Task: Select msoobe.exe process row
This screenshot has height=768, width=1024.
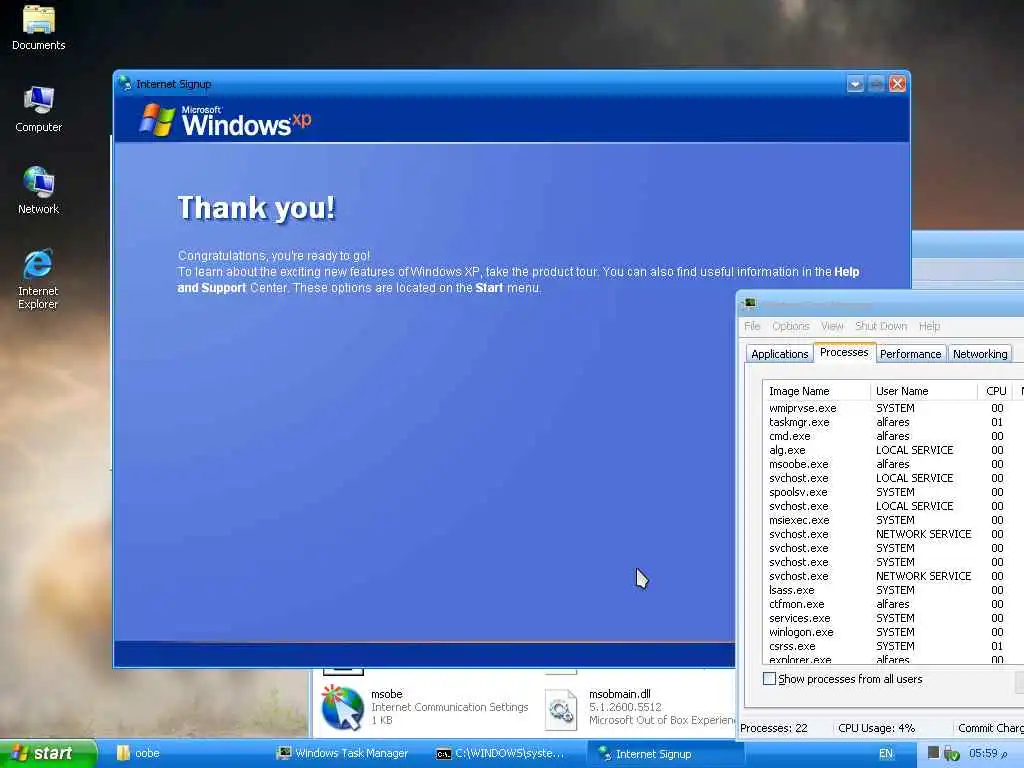Action: click(x=893, y=464)
